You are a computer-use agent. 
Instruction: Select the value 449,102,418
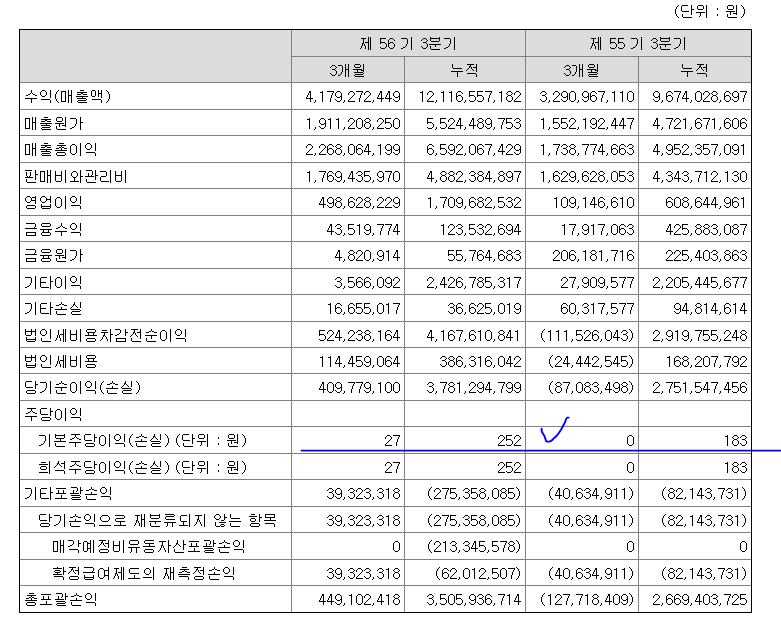359,600
